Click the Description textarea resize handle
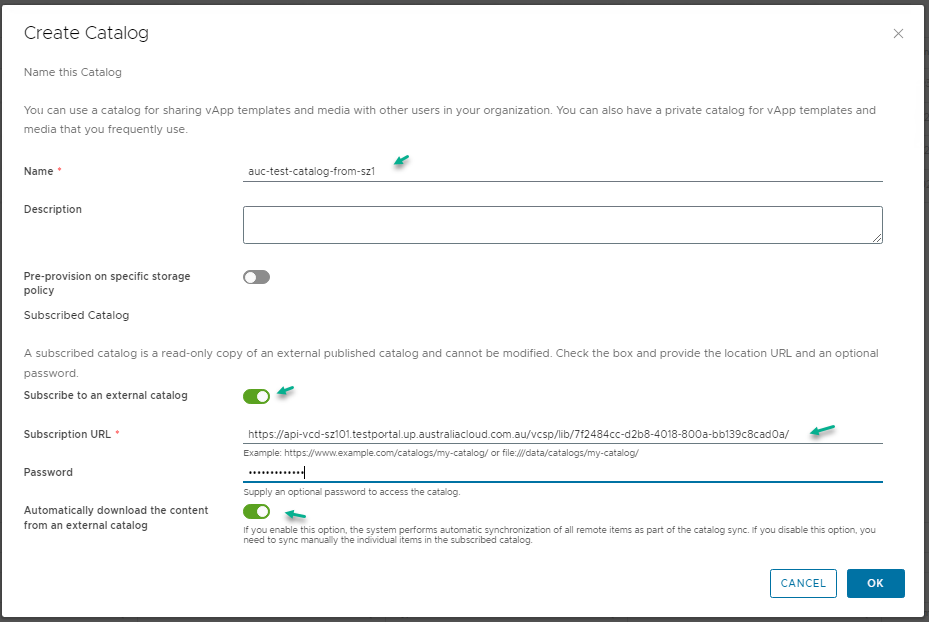The width and height of the screenshot is (929, 622). 877,238
